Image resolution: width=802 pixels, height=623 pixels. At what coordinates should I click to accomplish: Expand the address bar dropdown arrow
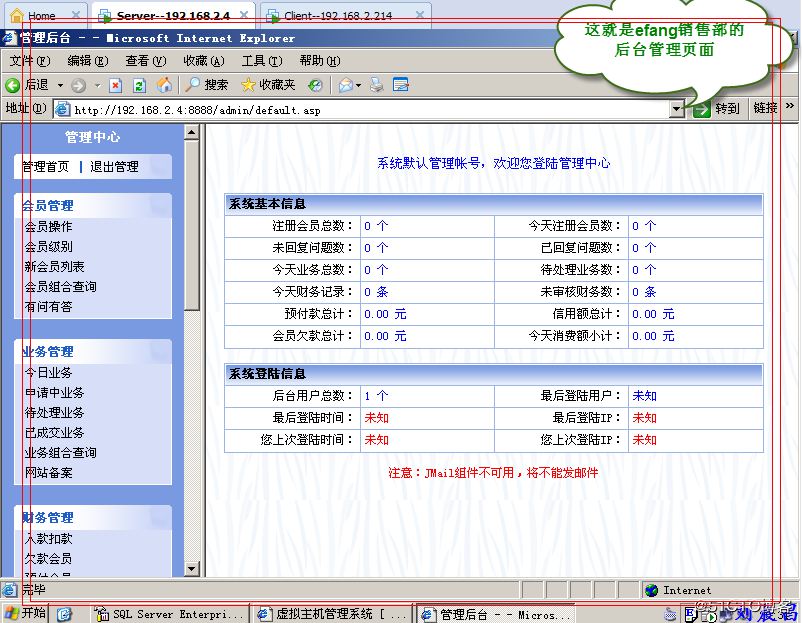[676, 109]
